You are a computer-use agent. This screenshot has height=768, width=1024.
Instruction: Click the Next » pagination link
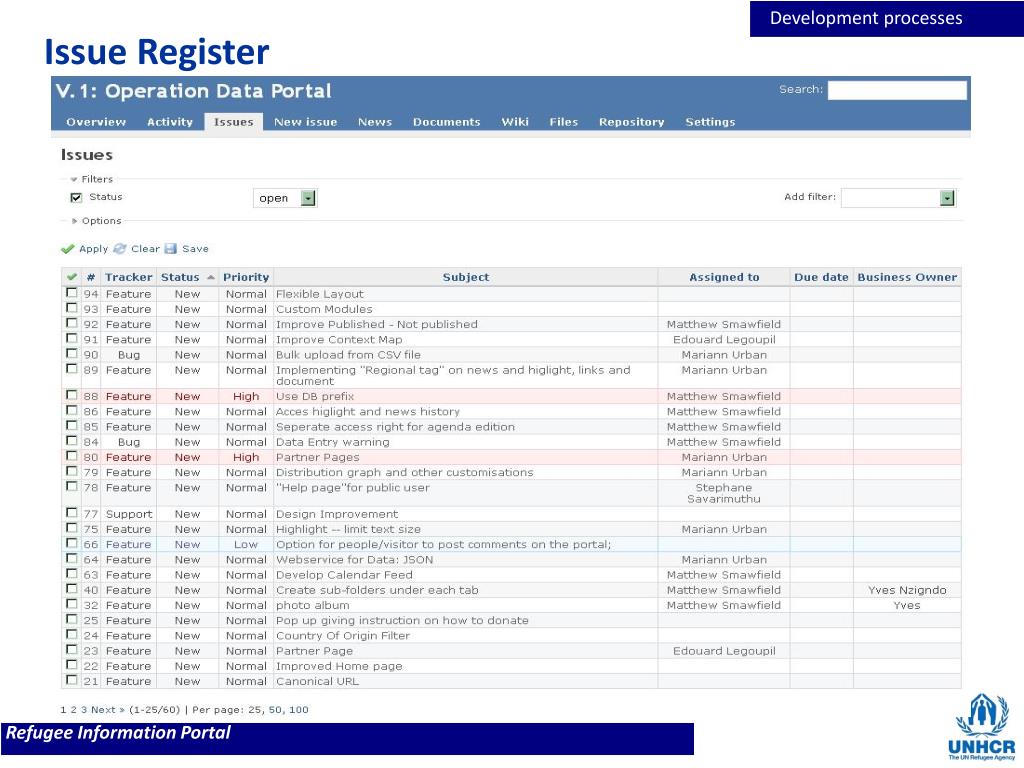[x=109, y=710]
